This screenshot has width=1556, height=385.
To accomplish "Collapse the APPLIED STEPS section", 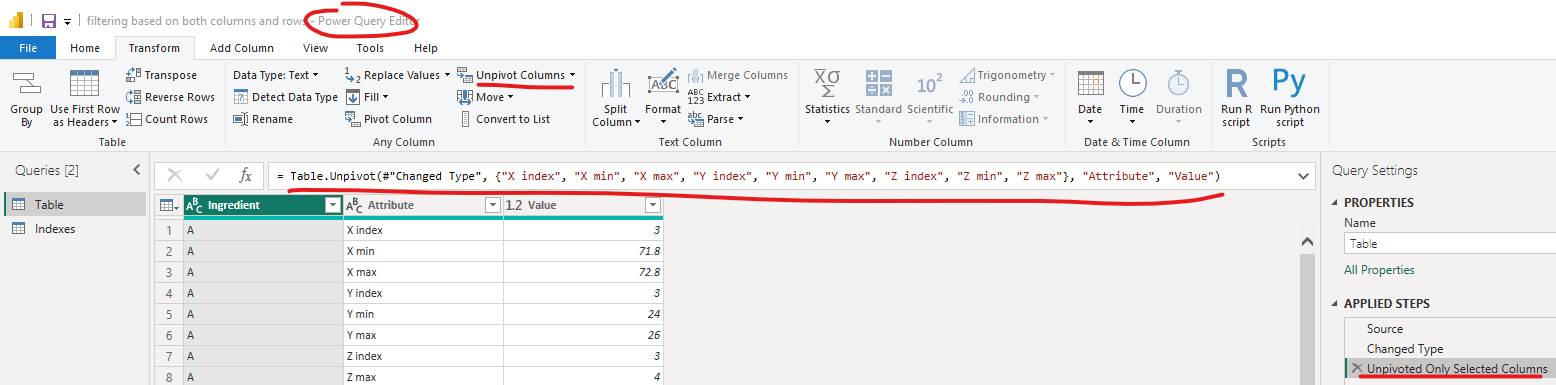I will pos(1336,303).
